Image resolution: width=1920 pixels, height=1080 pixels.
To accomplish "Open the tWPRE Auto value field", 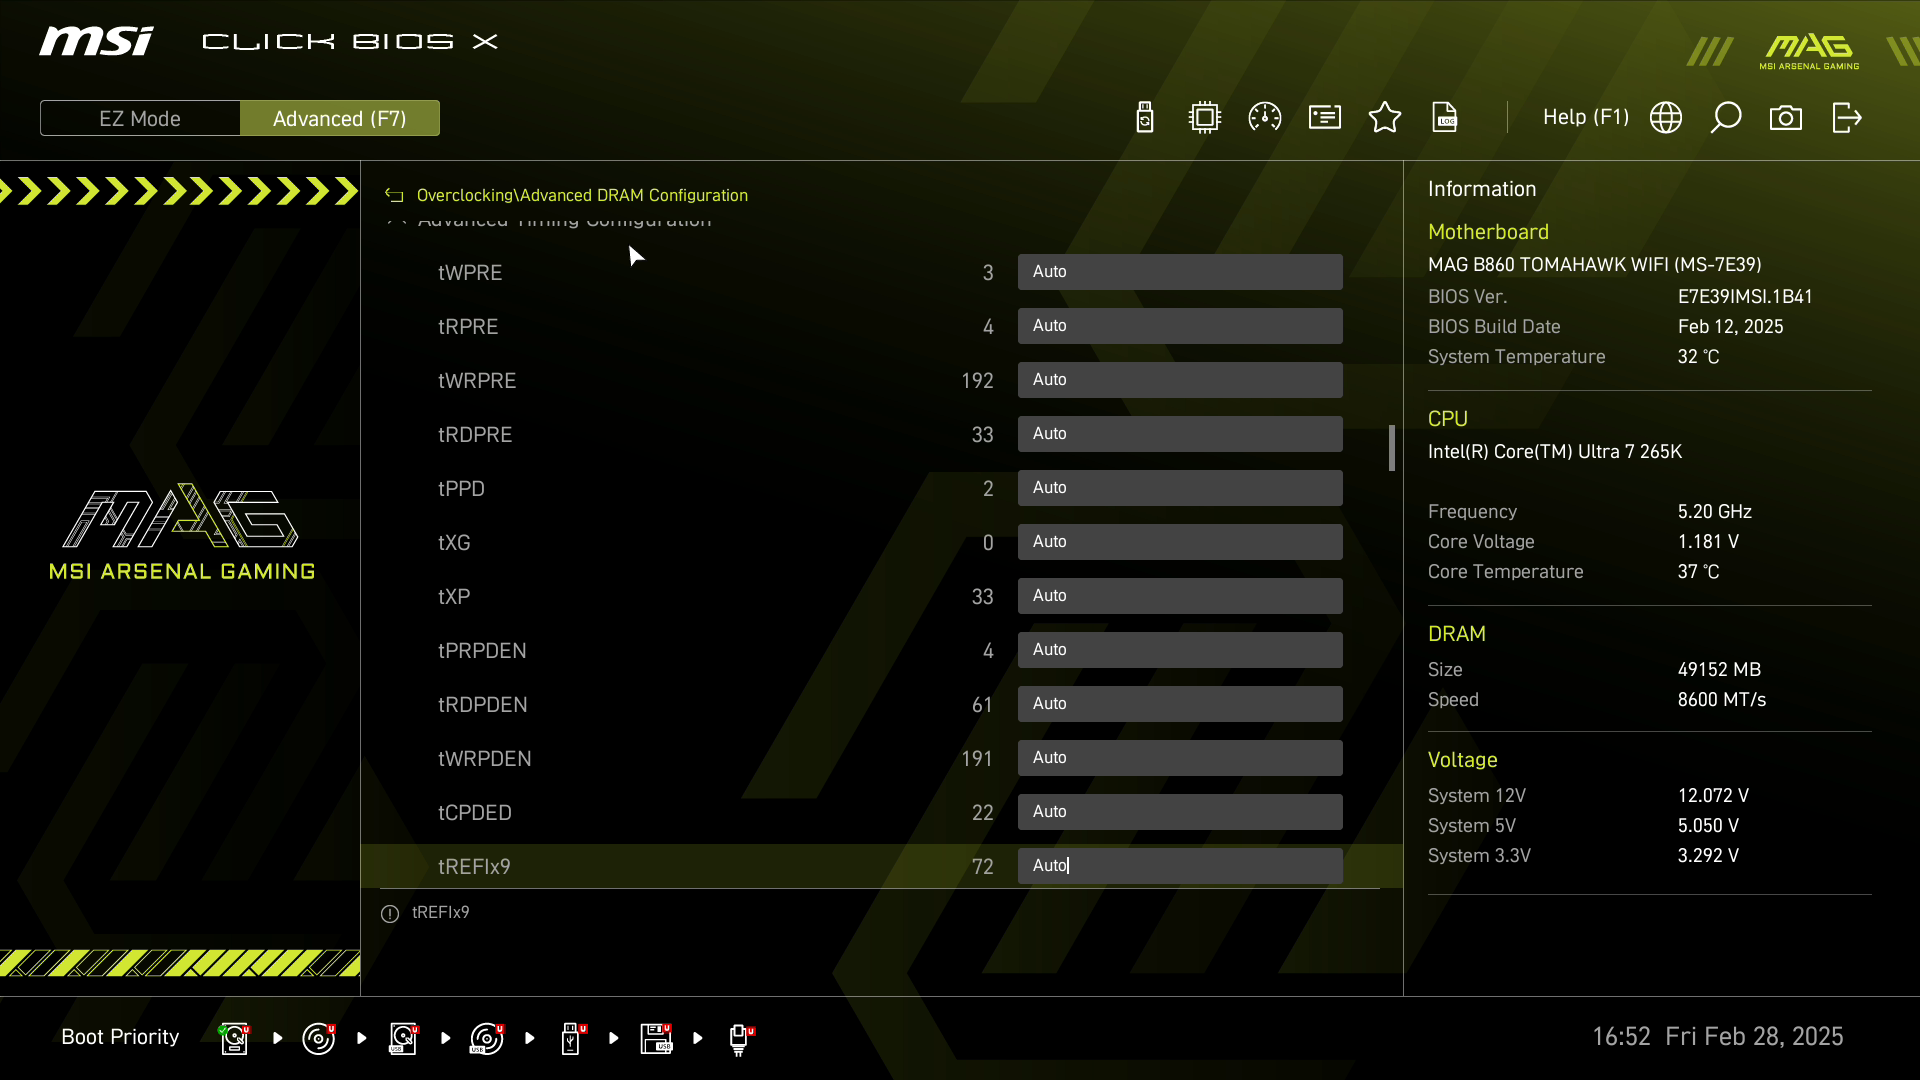I will click(x=1180, y=272).
